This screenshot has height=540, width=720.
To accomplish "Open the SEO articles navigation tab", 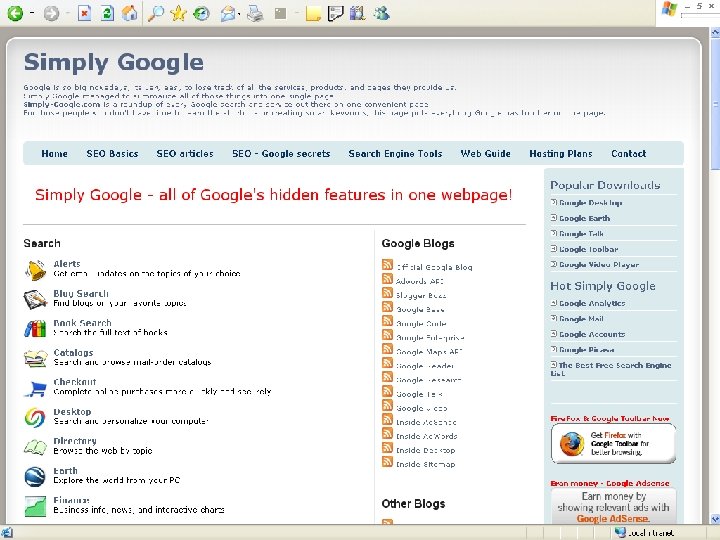I will coord(185,154).
